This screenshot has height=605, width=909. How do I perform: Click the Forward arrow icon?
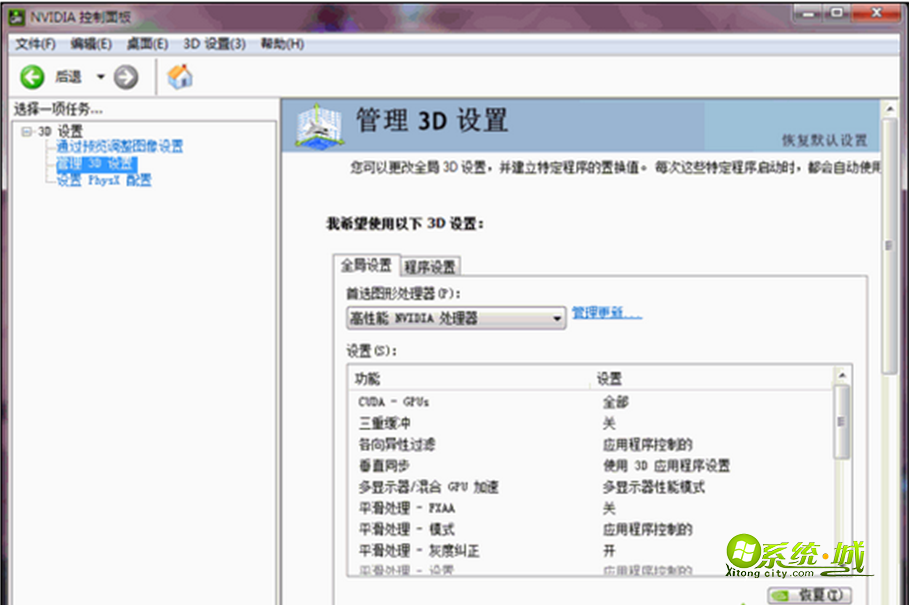125,77
